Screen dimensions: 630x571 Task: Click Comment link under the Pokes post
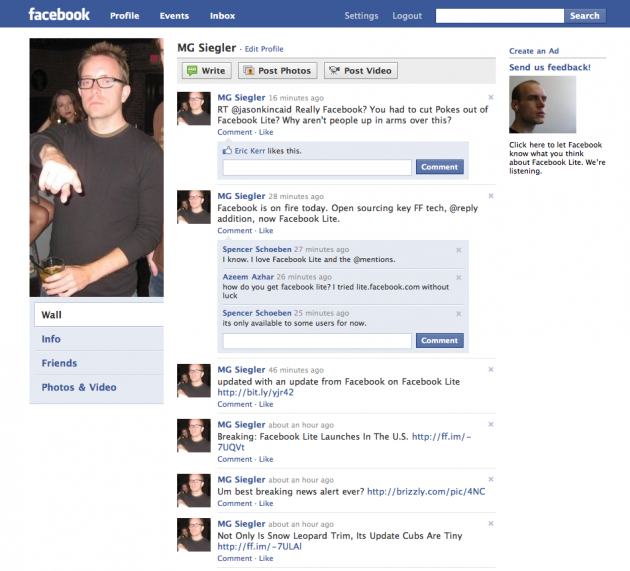pos(235,132)
